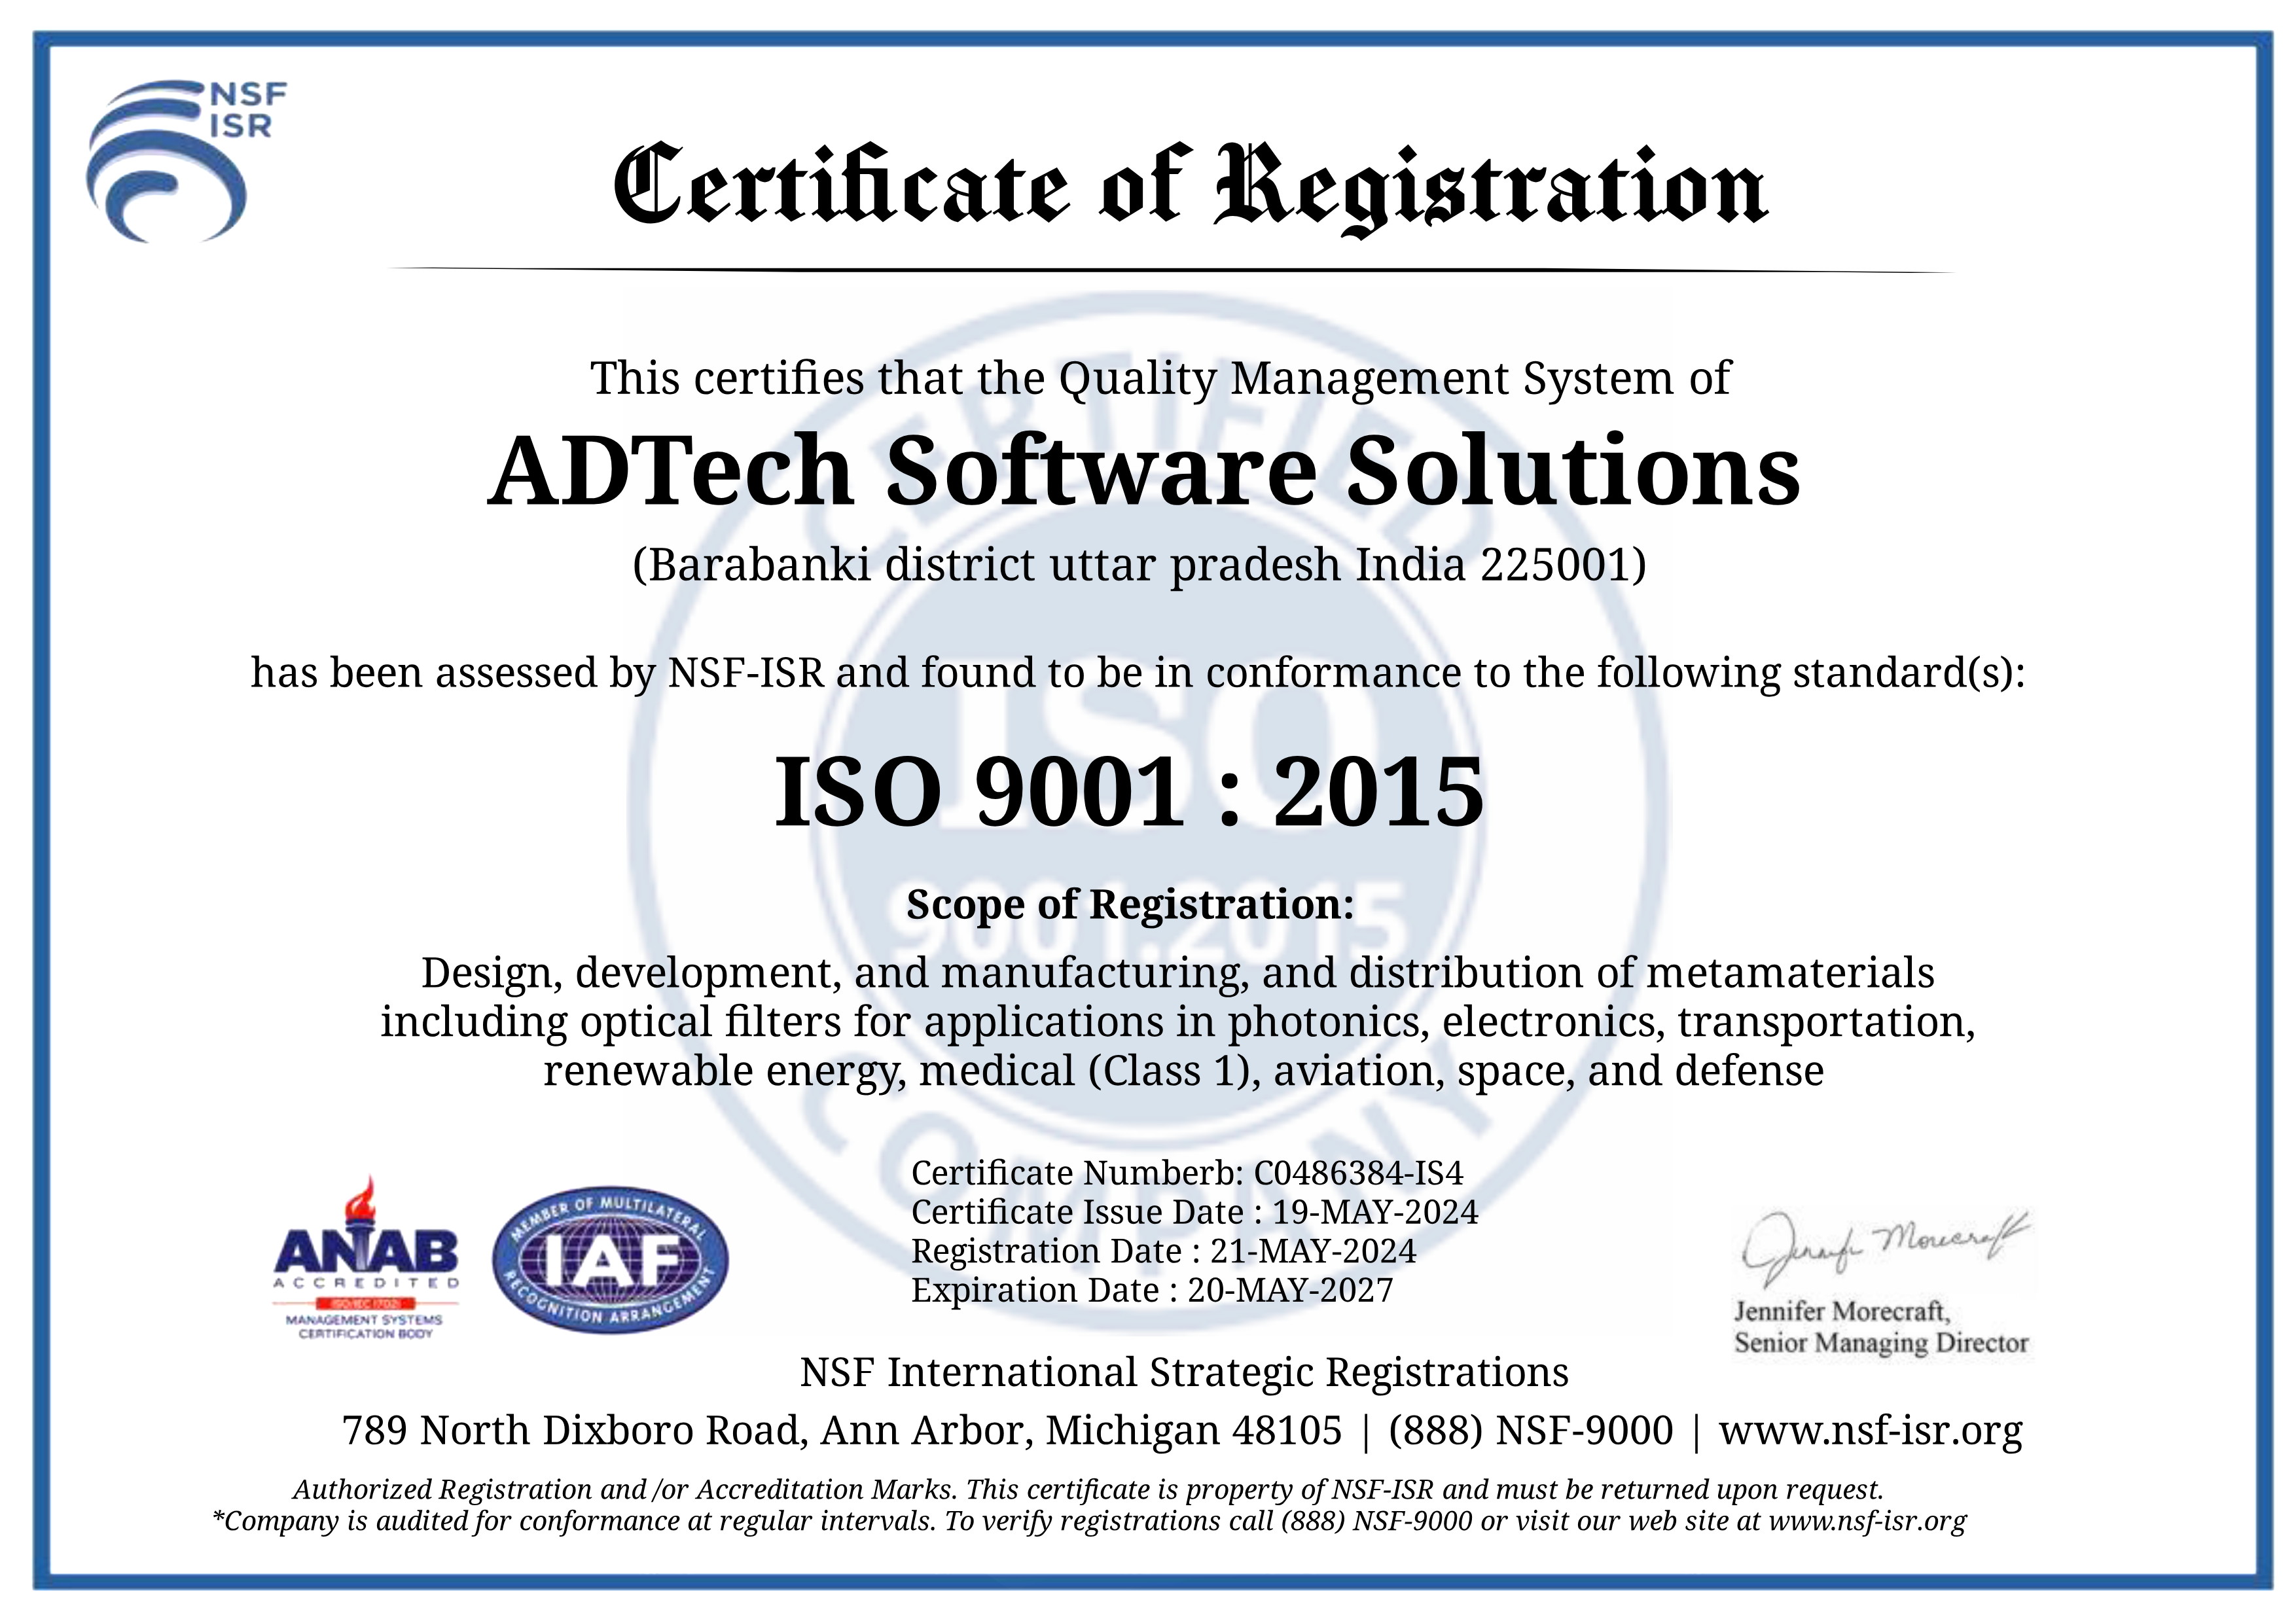Click the Barabanki district address line
2296x1623 pixels.
tap(1140, 565)
